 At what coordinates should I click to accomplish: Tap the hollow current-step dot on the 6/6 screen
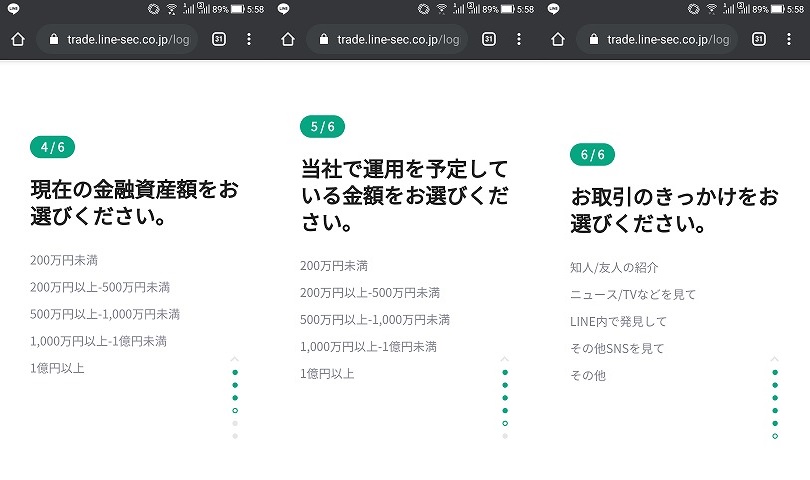[x=775, y=436]
